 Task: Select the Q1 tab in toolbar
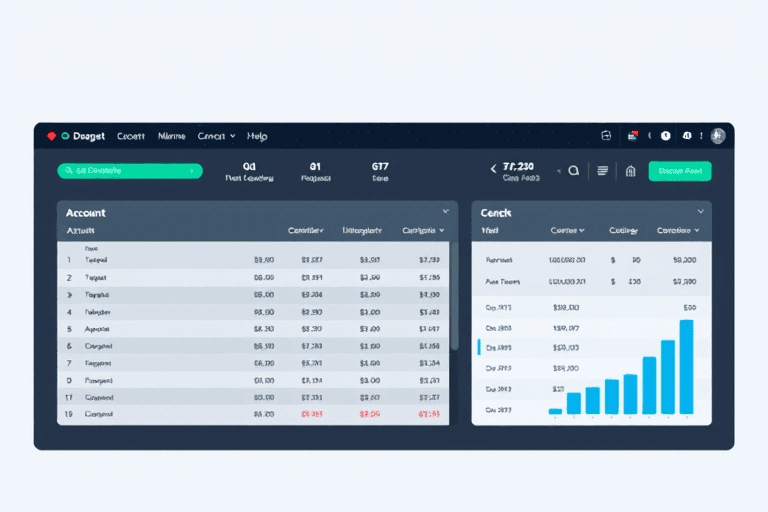click(314, 171)
